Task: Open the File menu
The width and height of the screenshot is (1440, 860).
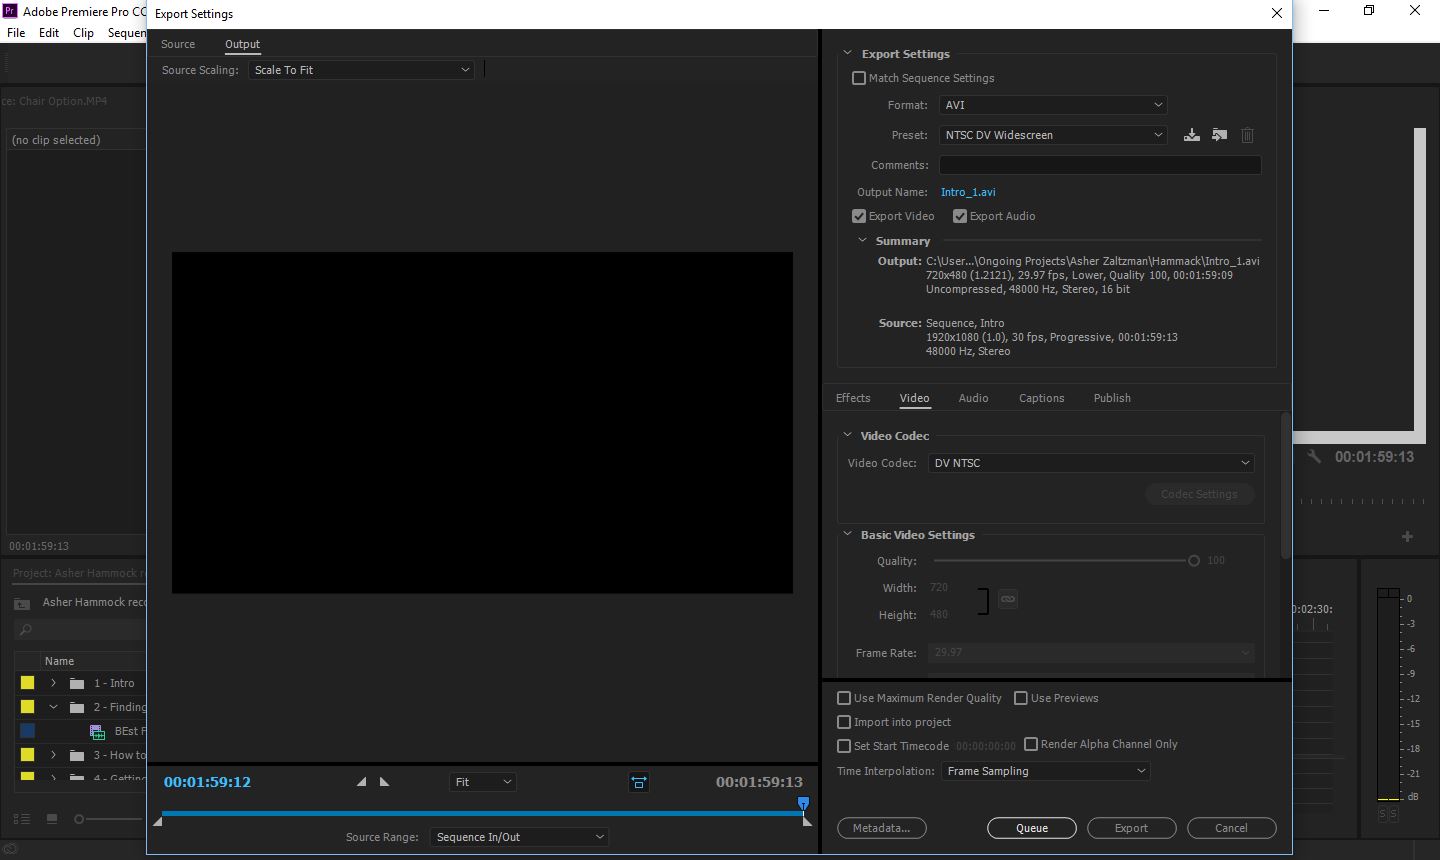Action: click(x=16, y=32)
